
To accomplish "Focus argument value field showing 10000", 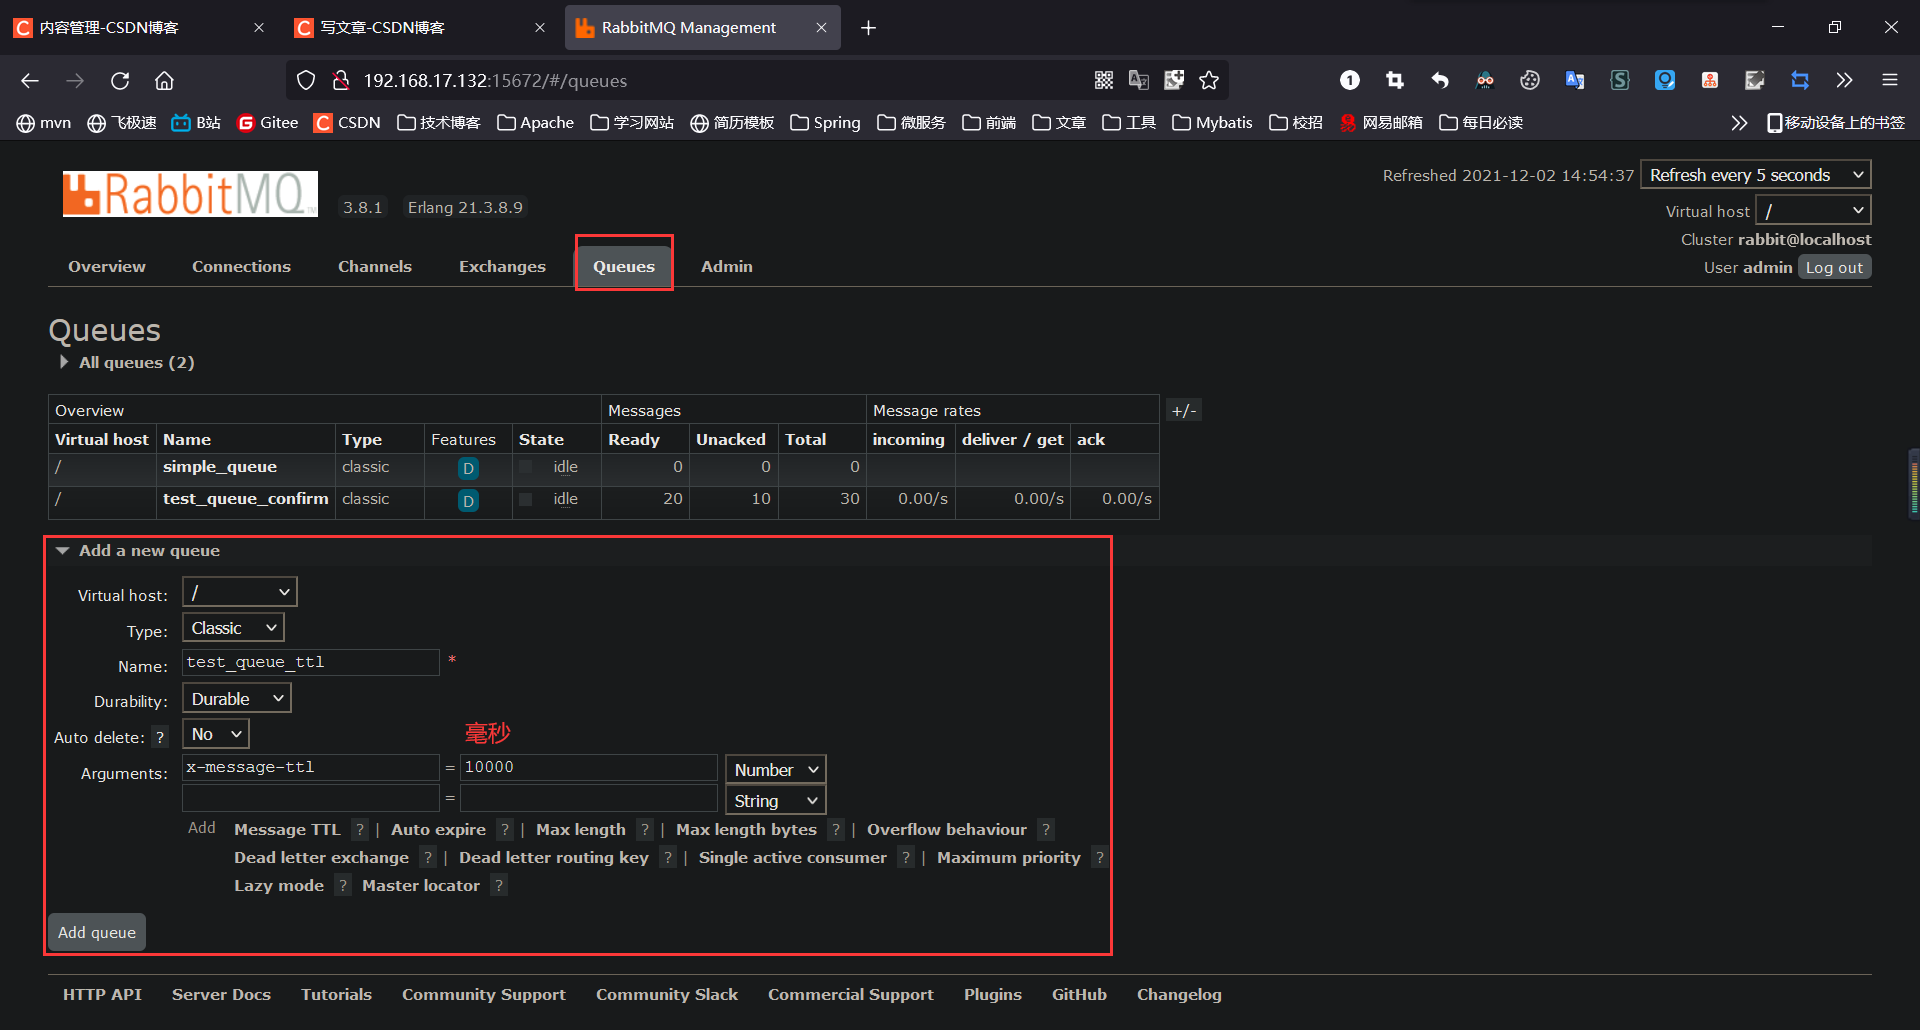I will pyautogui.click(x=589, y=767).
